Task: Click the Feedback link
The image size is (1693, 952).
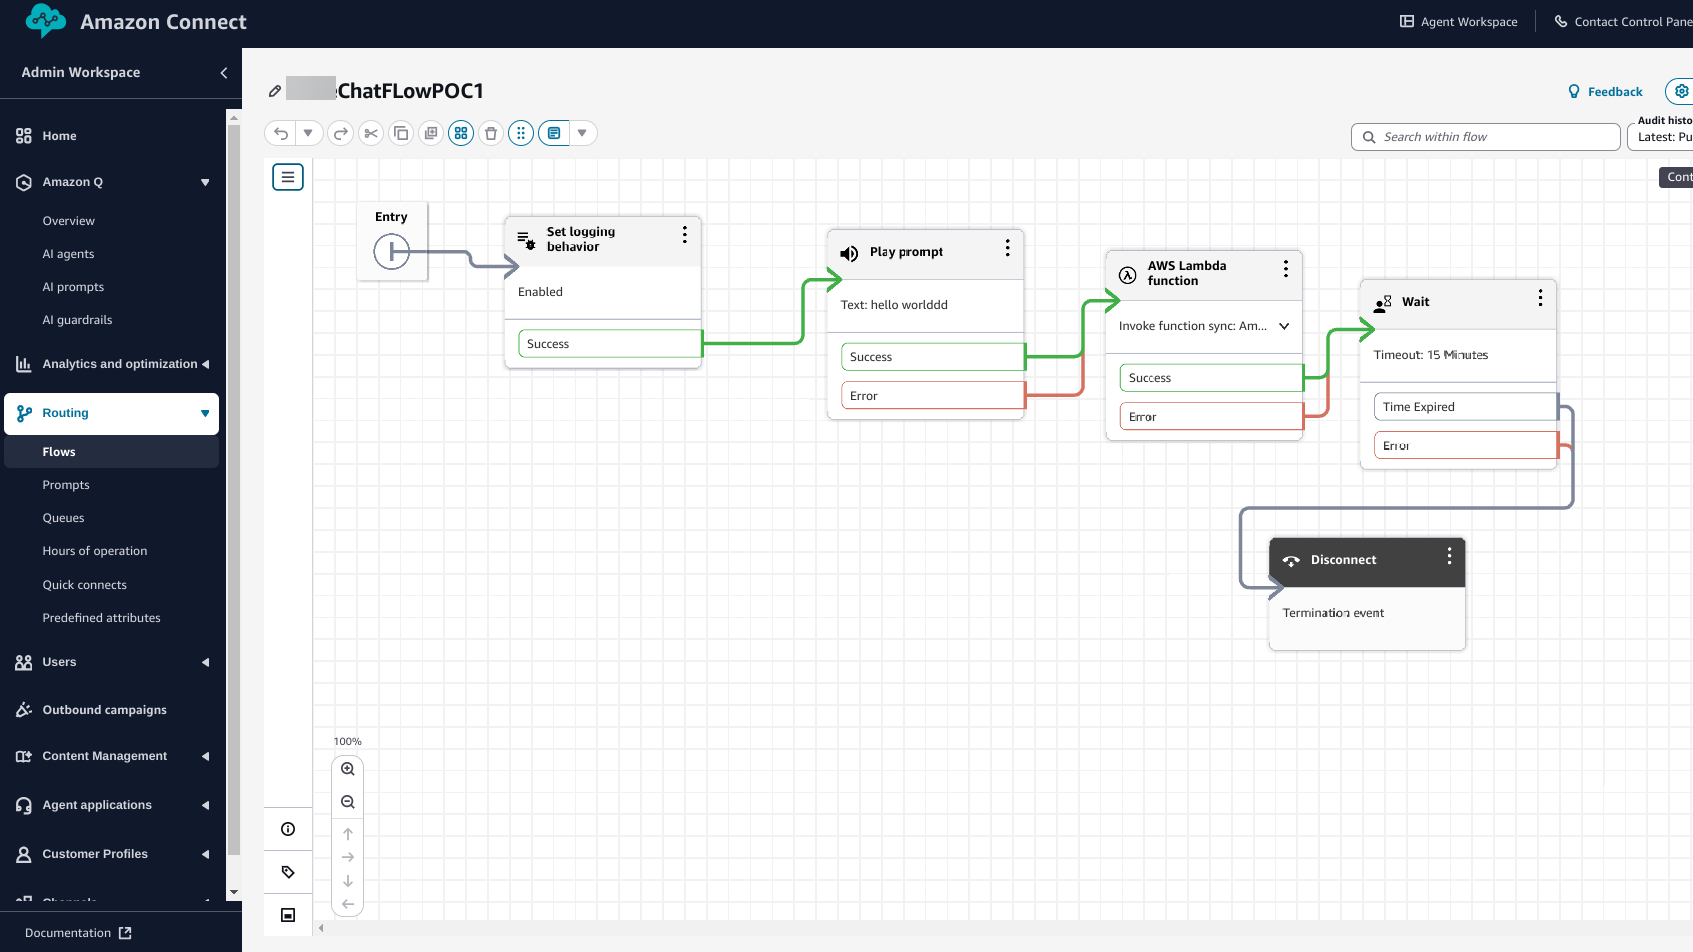Action: pos(1605,92)
